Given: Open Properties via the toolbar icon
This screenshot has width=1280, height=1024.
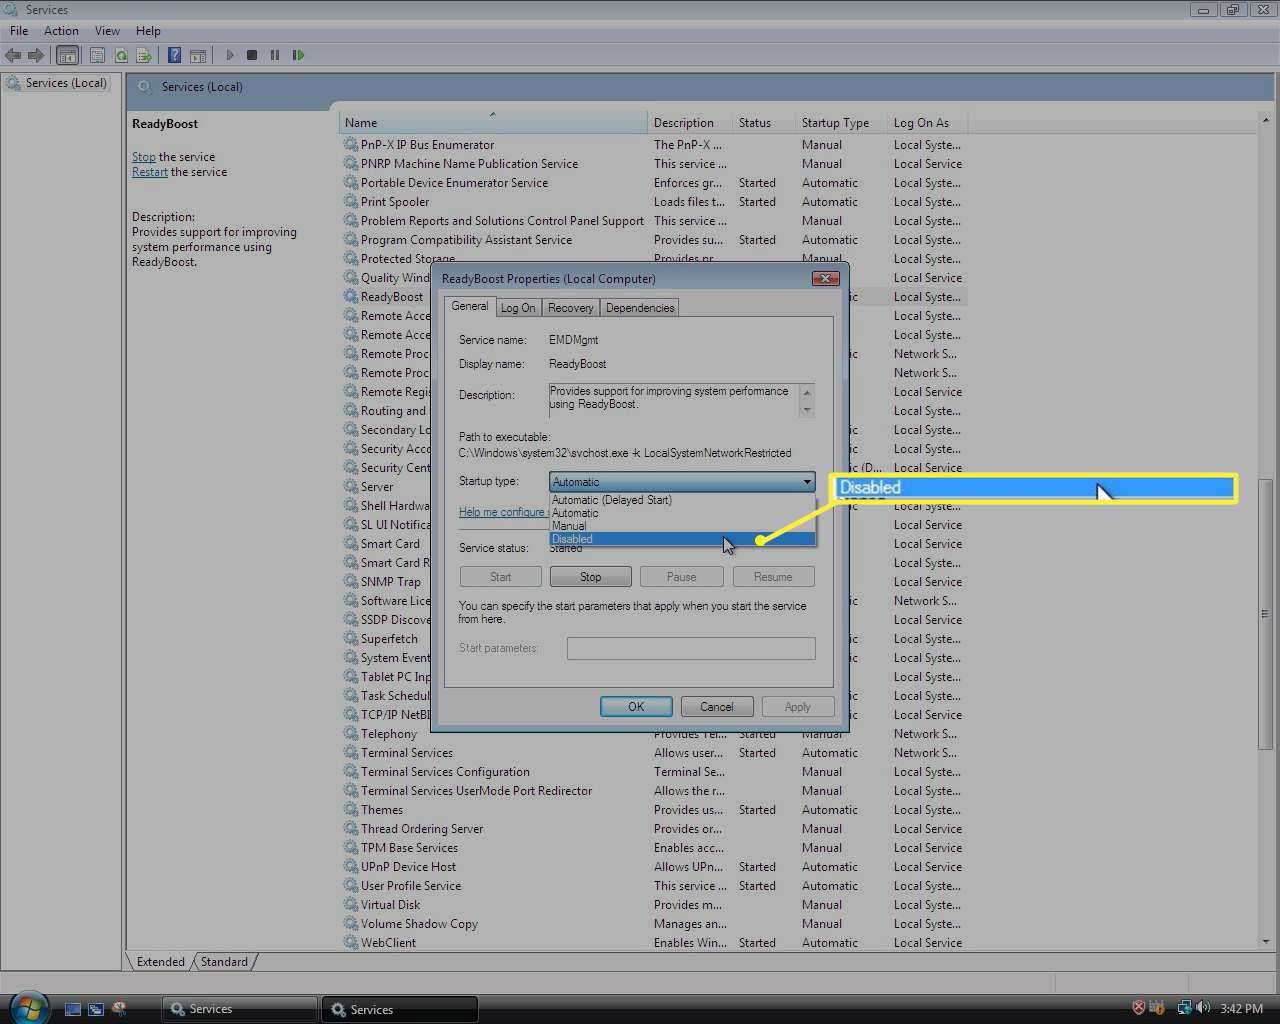Looking at the screenshot, I should (x=97, y=55).
